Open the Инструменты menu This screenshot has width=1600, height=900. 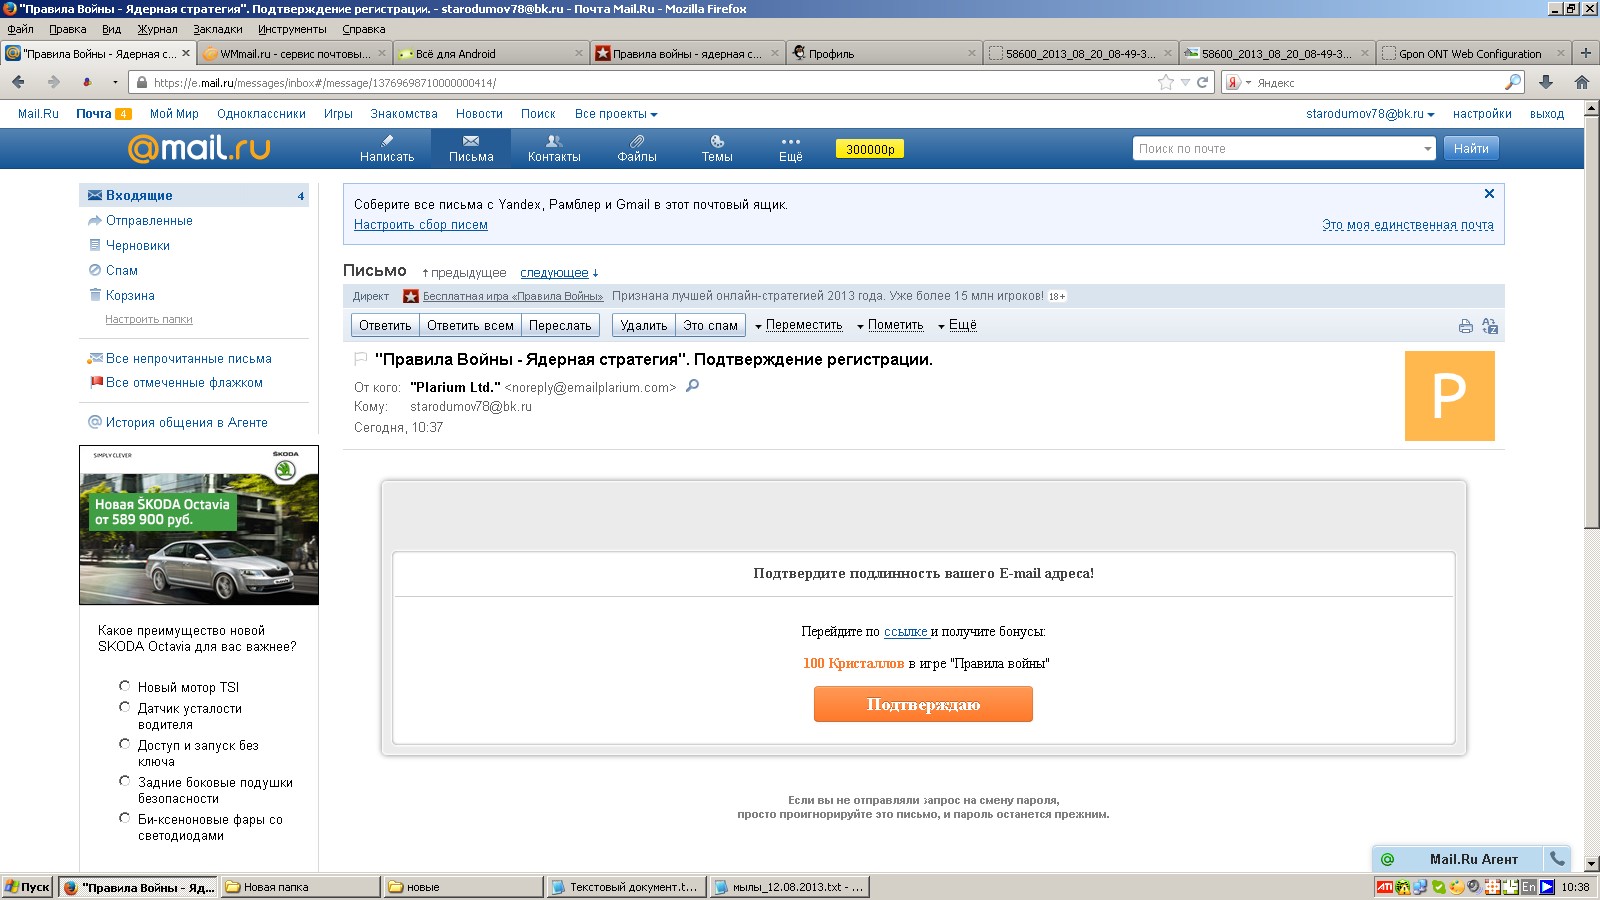tap(292, 29)
